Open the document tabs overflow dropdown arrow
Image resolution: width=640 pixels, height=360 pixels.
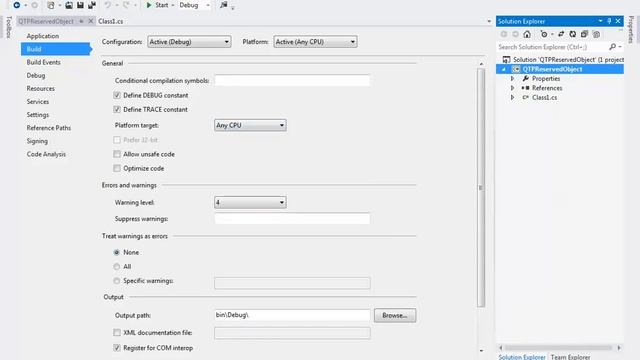489,21
